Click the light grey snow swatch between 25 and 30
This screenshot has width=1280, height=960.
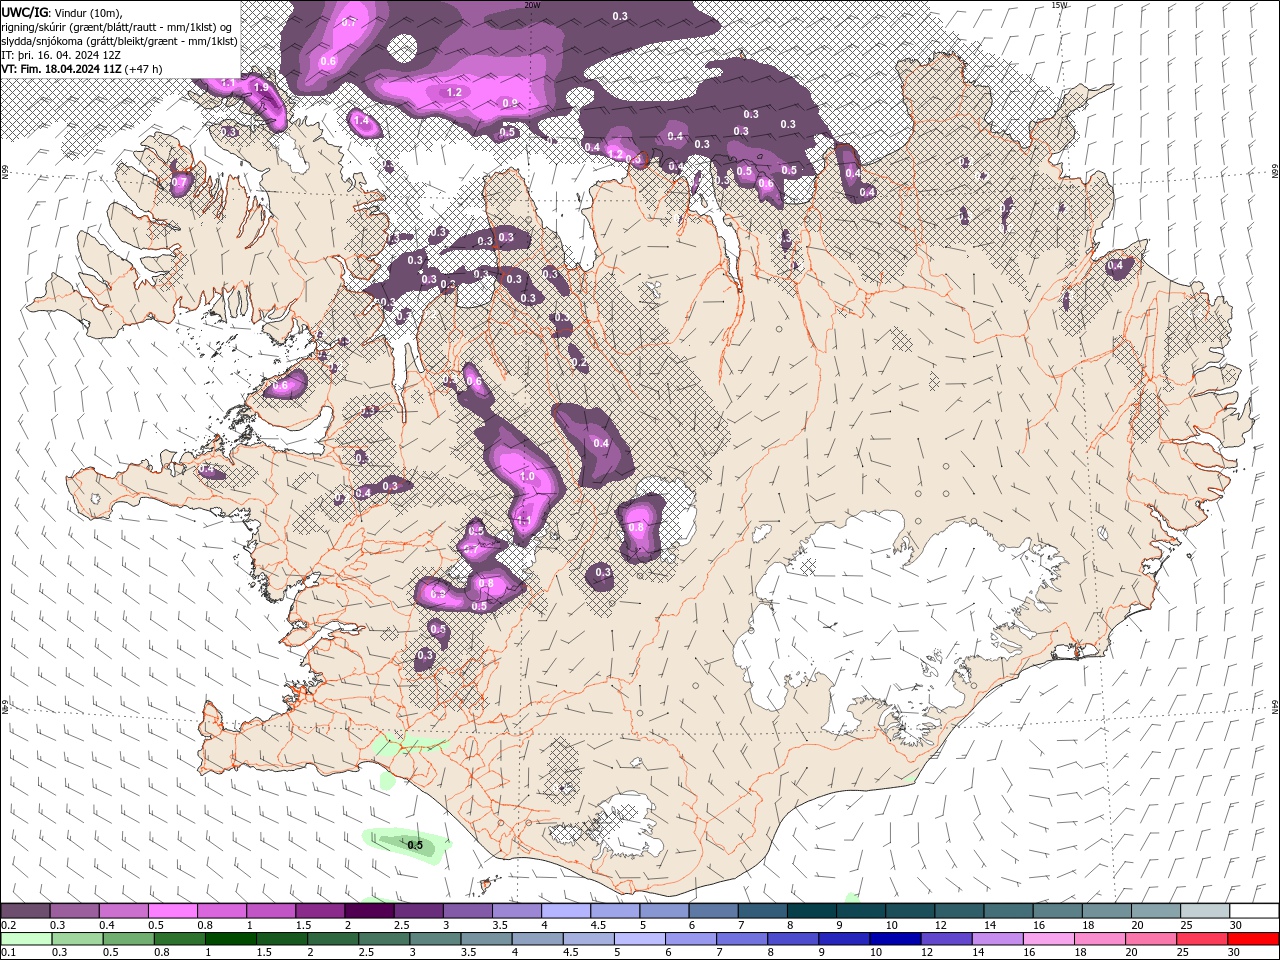(x=1205, y=910)
